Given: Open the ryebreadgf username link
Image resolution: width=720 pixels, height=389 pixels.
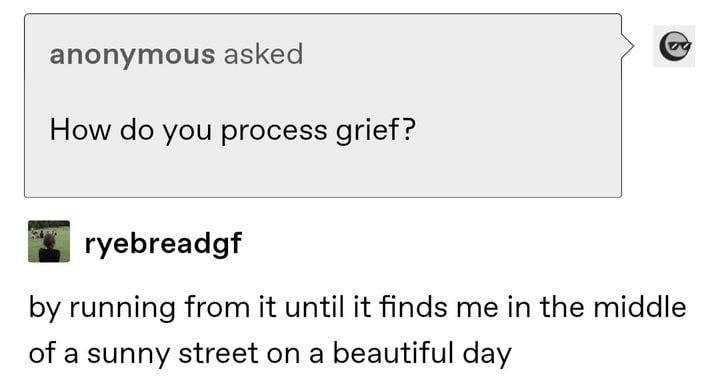Looking at the screenshot, I should coord(163,243).
